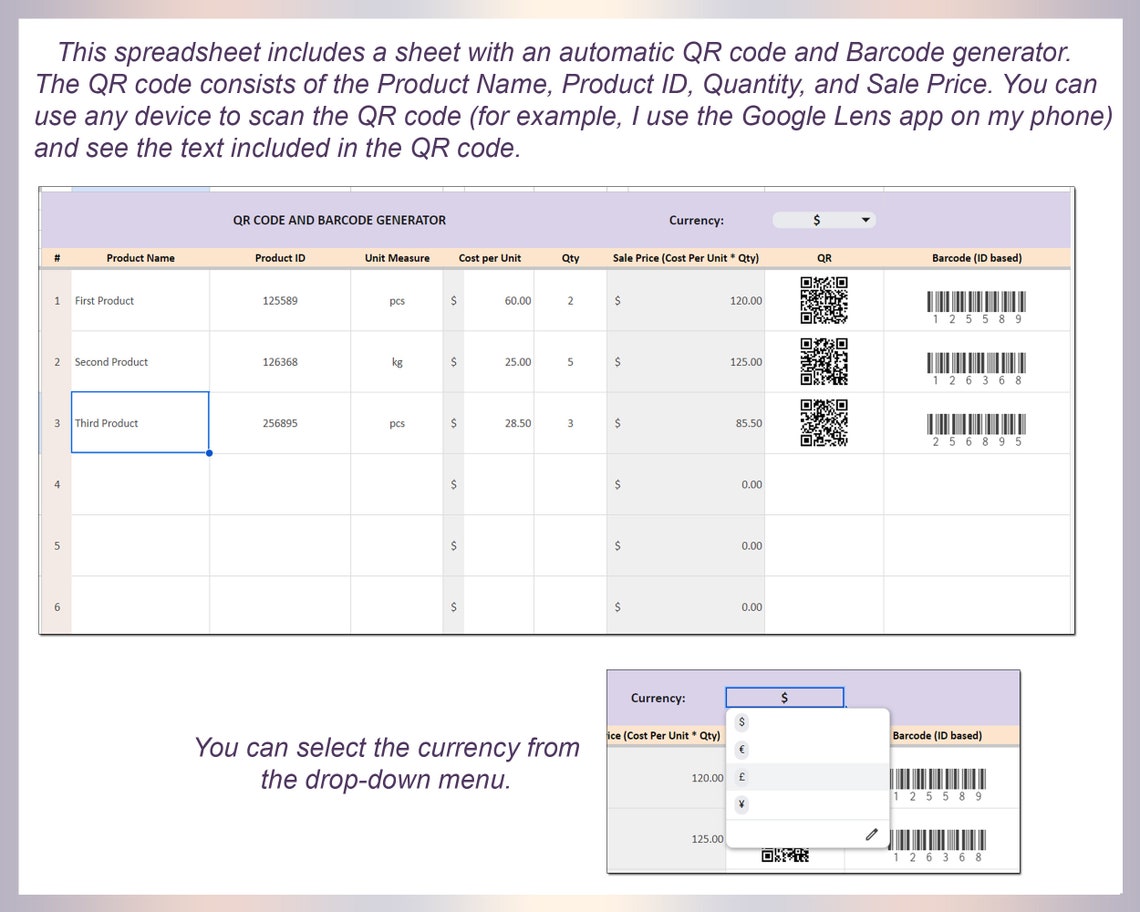Click the Third Product QR code
Viewport: 1140px width, 912px height.
(x=823, y=423)
